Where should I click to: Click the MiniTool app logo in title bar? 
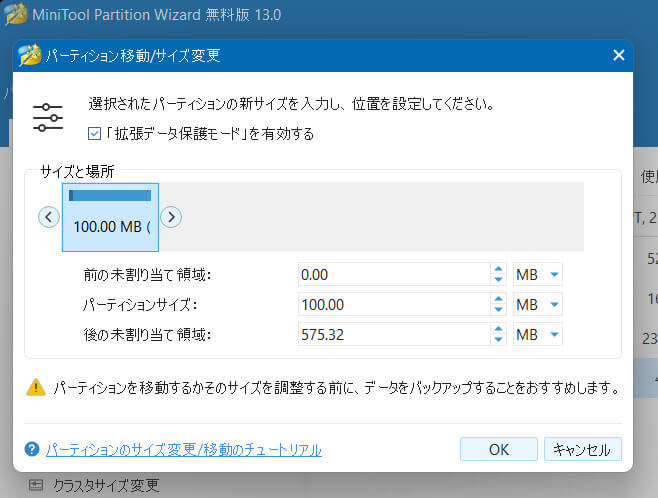tap(17, 17)
